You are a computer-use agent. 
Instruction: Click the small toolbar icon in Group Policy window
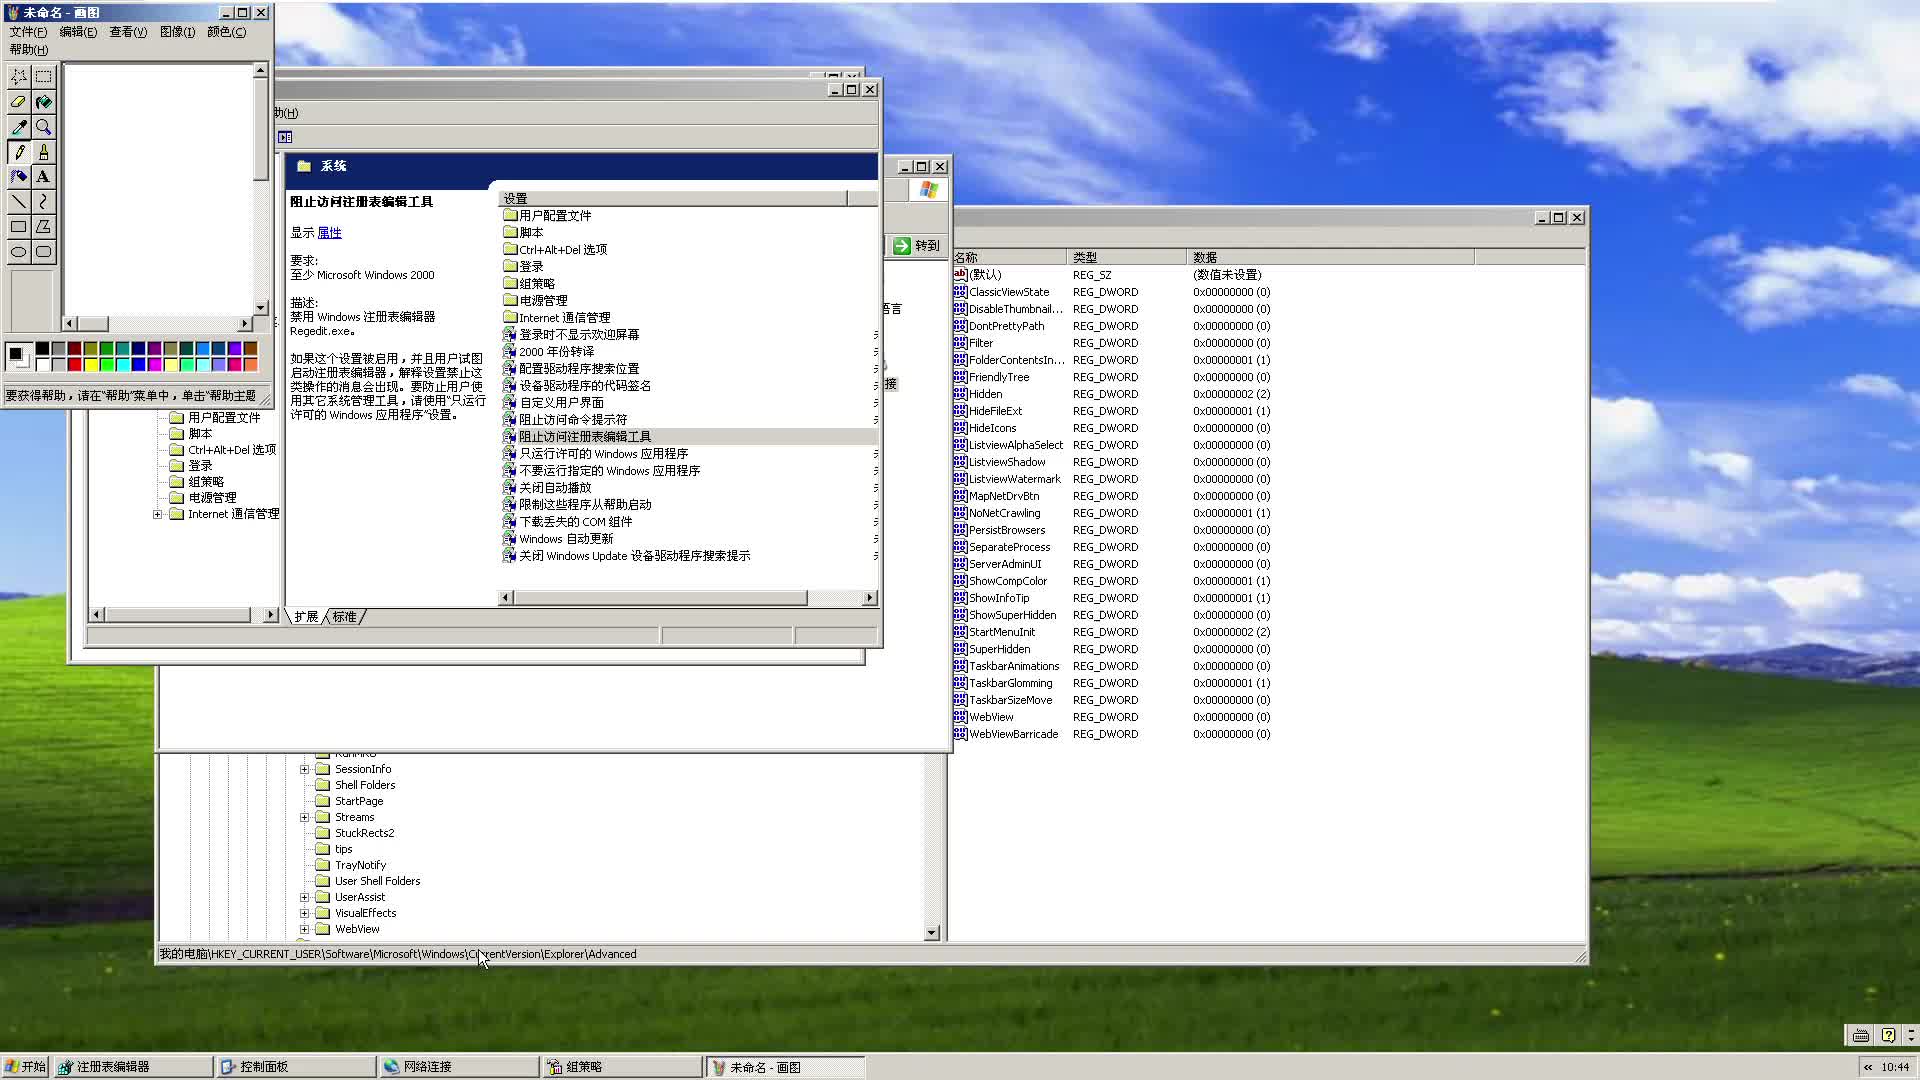(x=285, y=137)
